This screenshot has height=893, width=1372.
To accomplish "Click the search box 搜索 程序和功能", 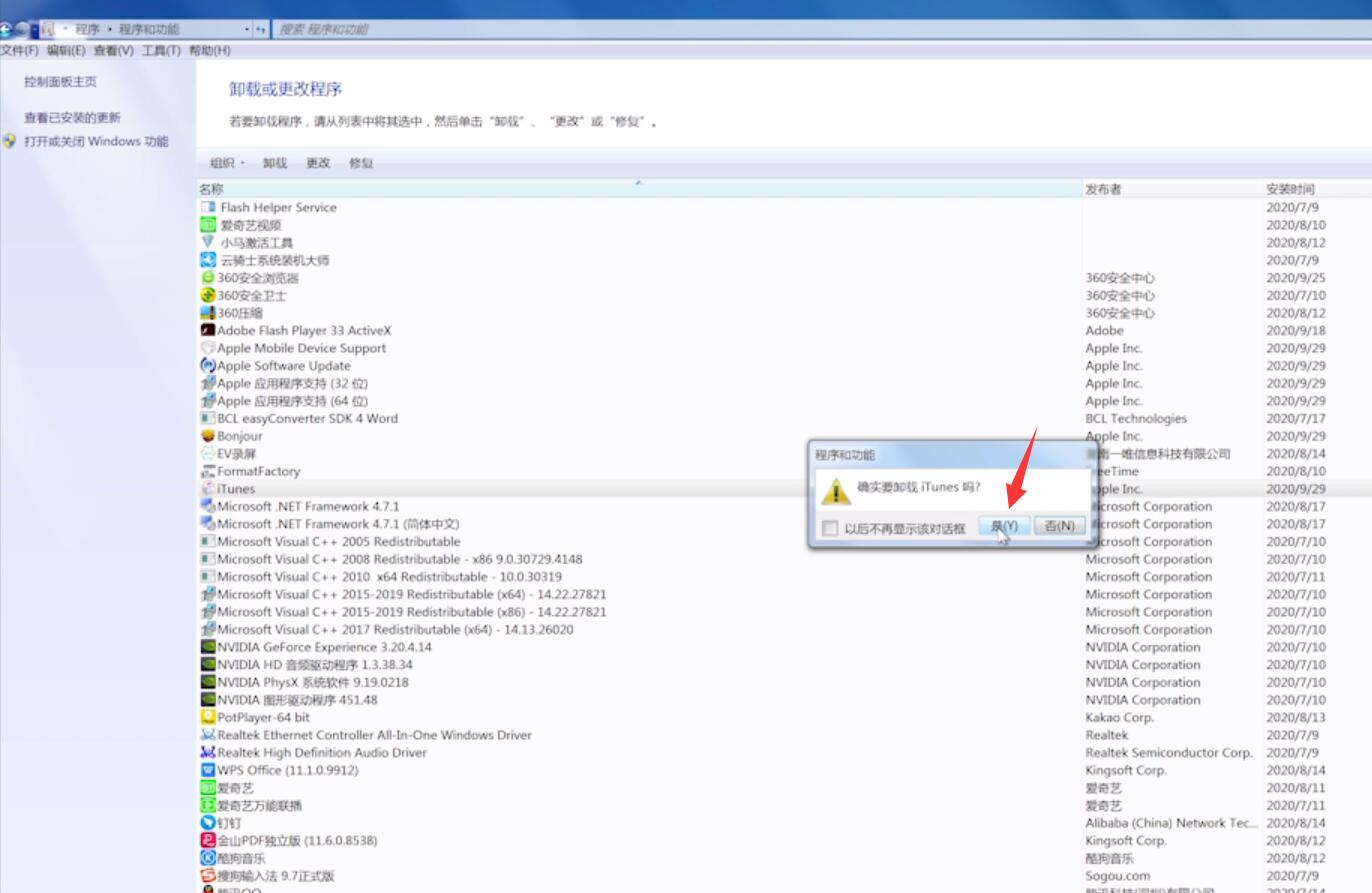I will [820, 29].
